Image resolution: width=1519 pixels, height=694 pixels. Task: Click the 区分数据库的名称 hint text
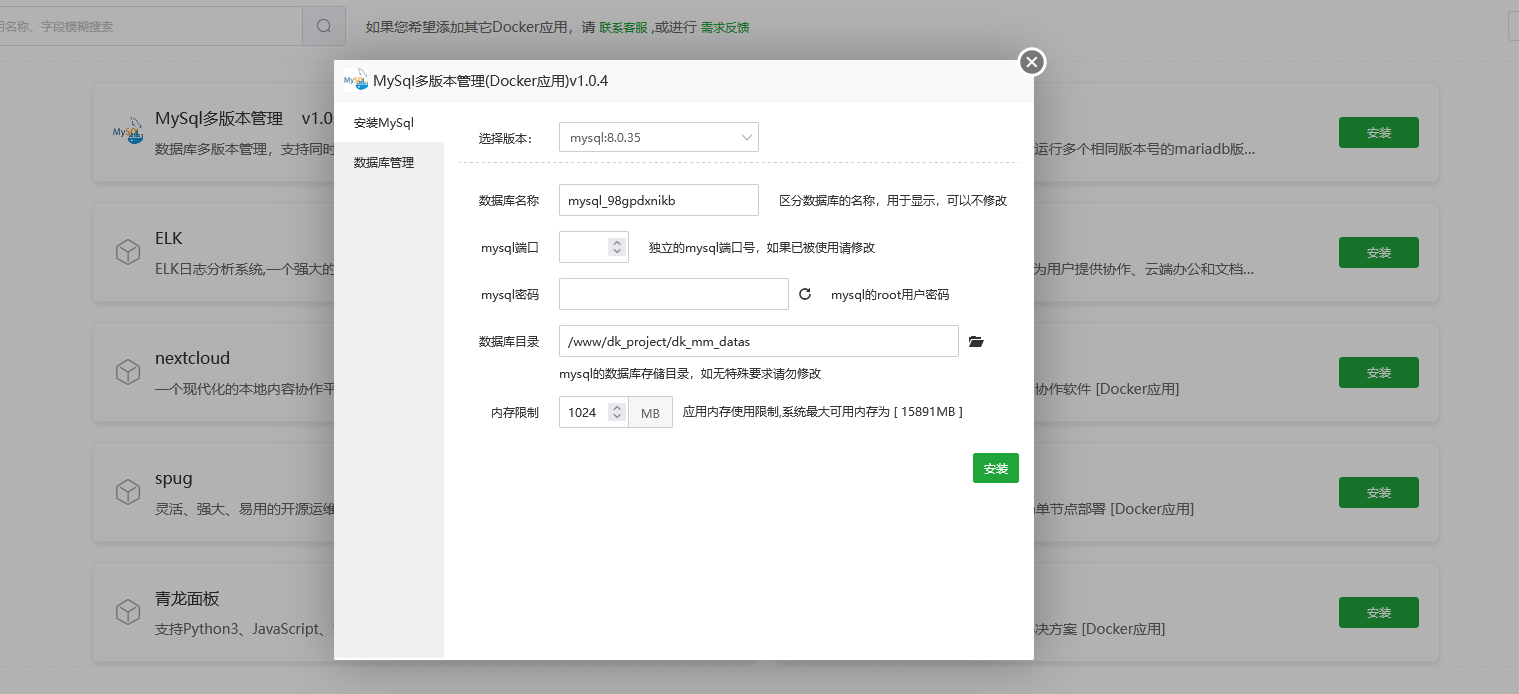point(893,200)
